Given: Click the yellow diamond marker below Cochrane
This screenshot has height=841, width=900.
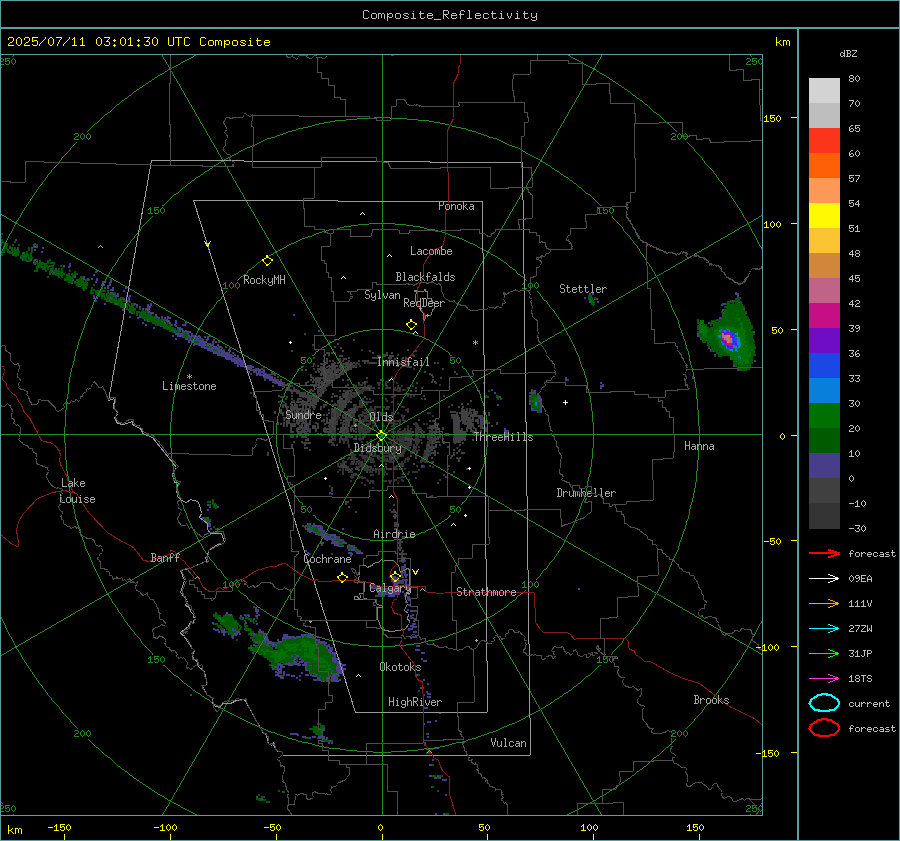Looking at the screenshot, I should [x=342, y=578].
